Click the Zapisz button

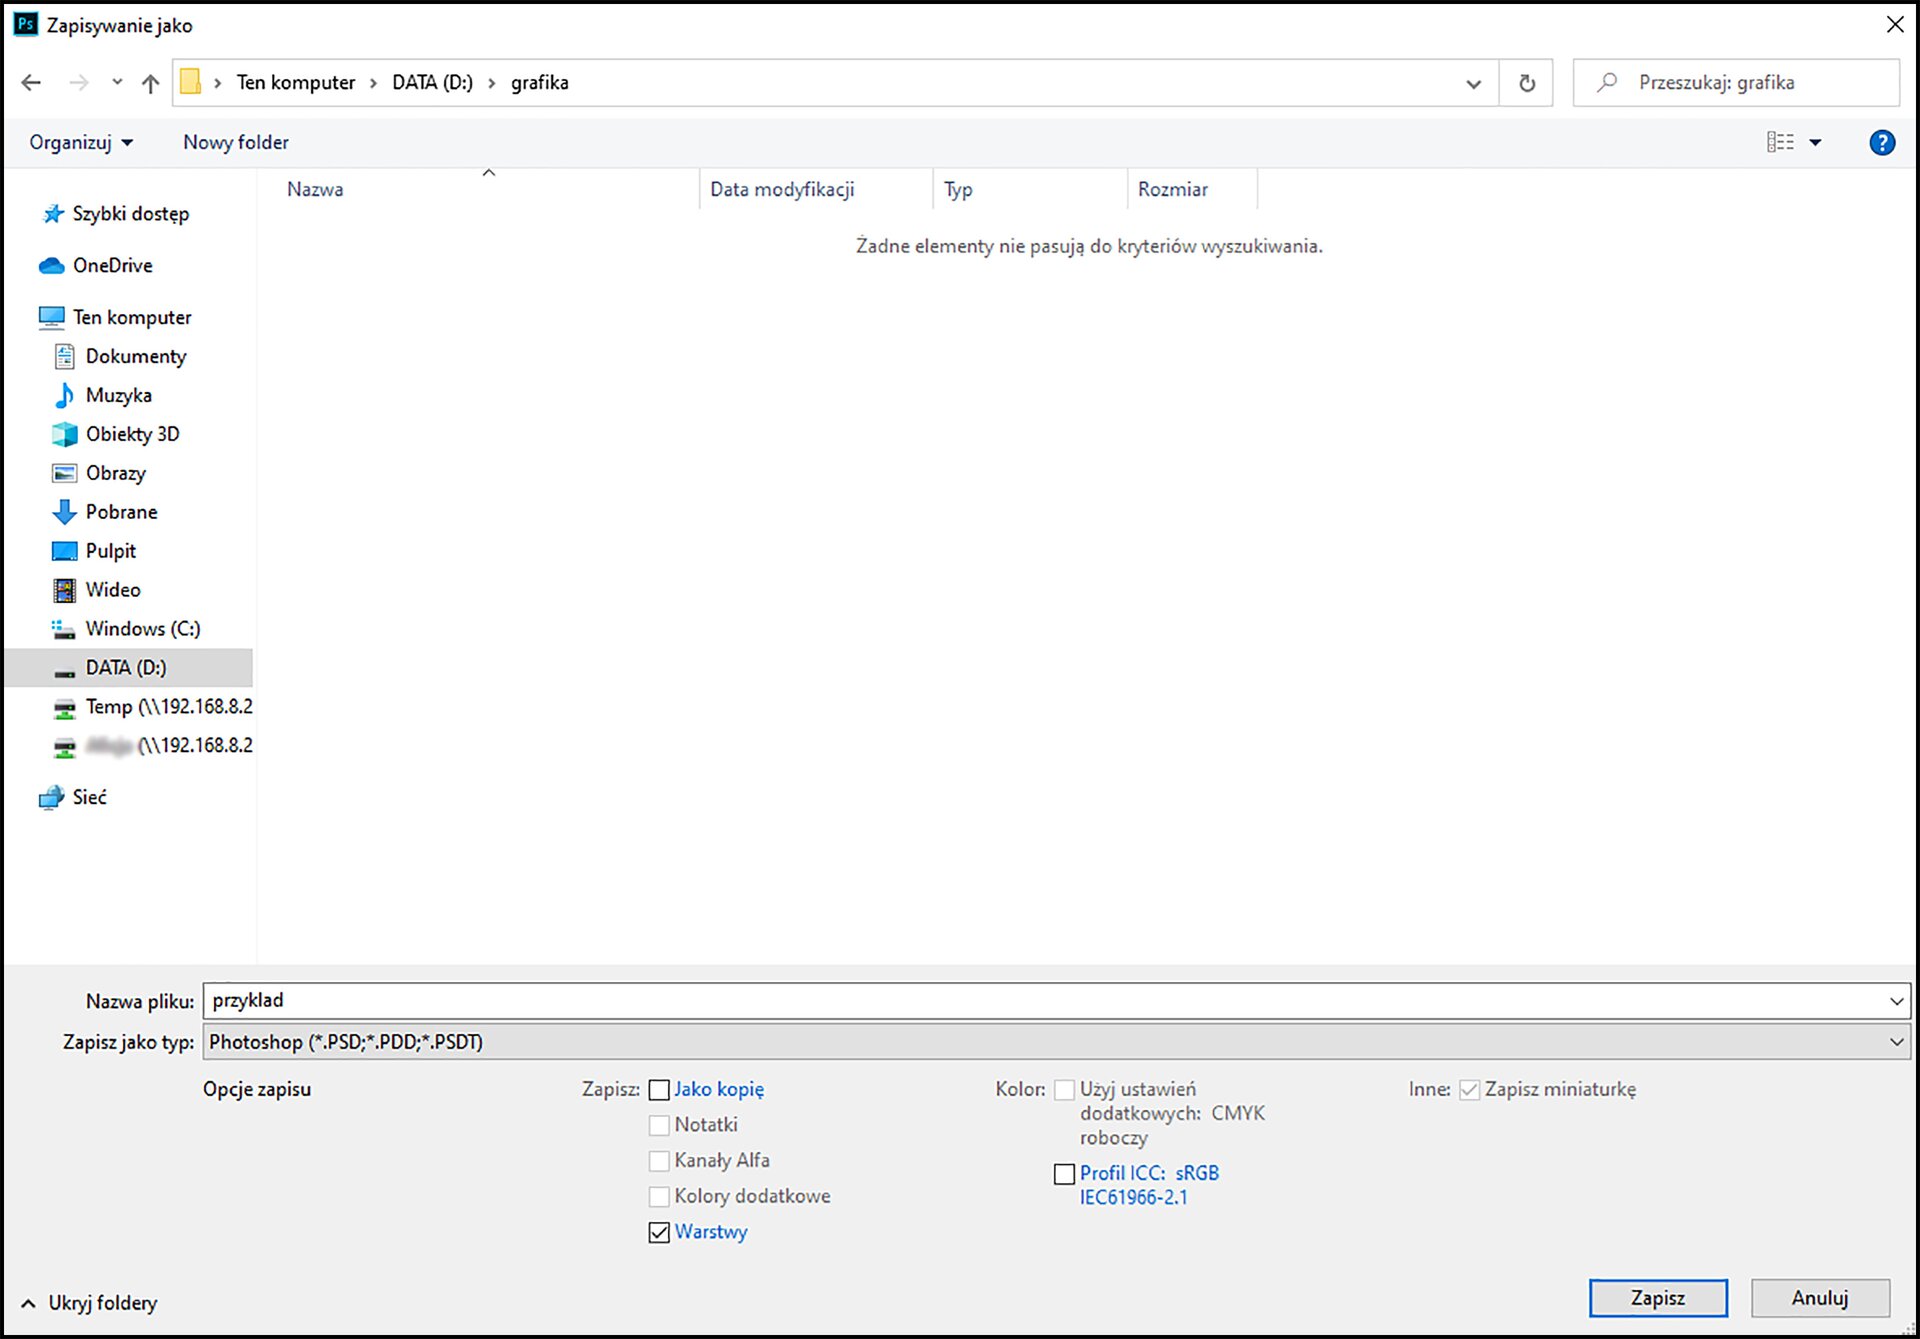click(x=1657, y=1298)
